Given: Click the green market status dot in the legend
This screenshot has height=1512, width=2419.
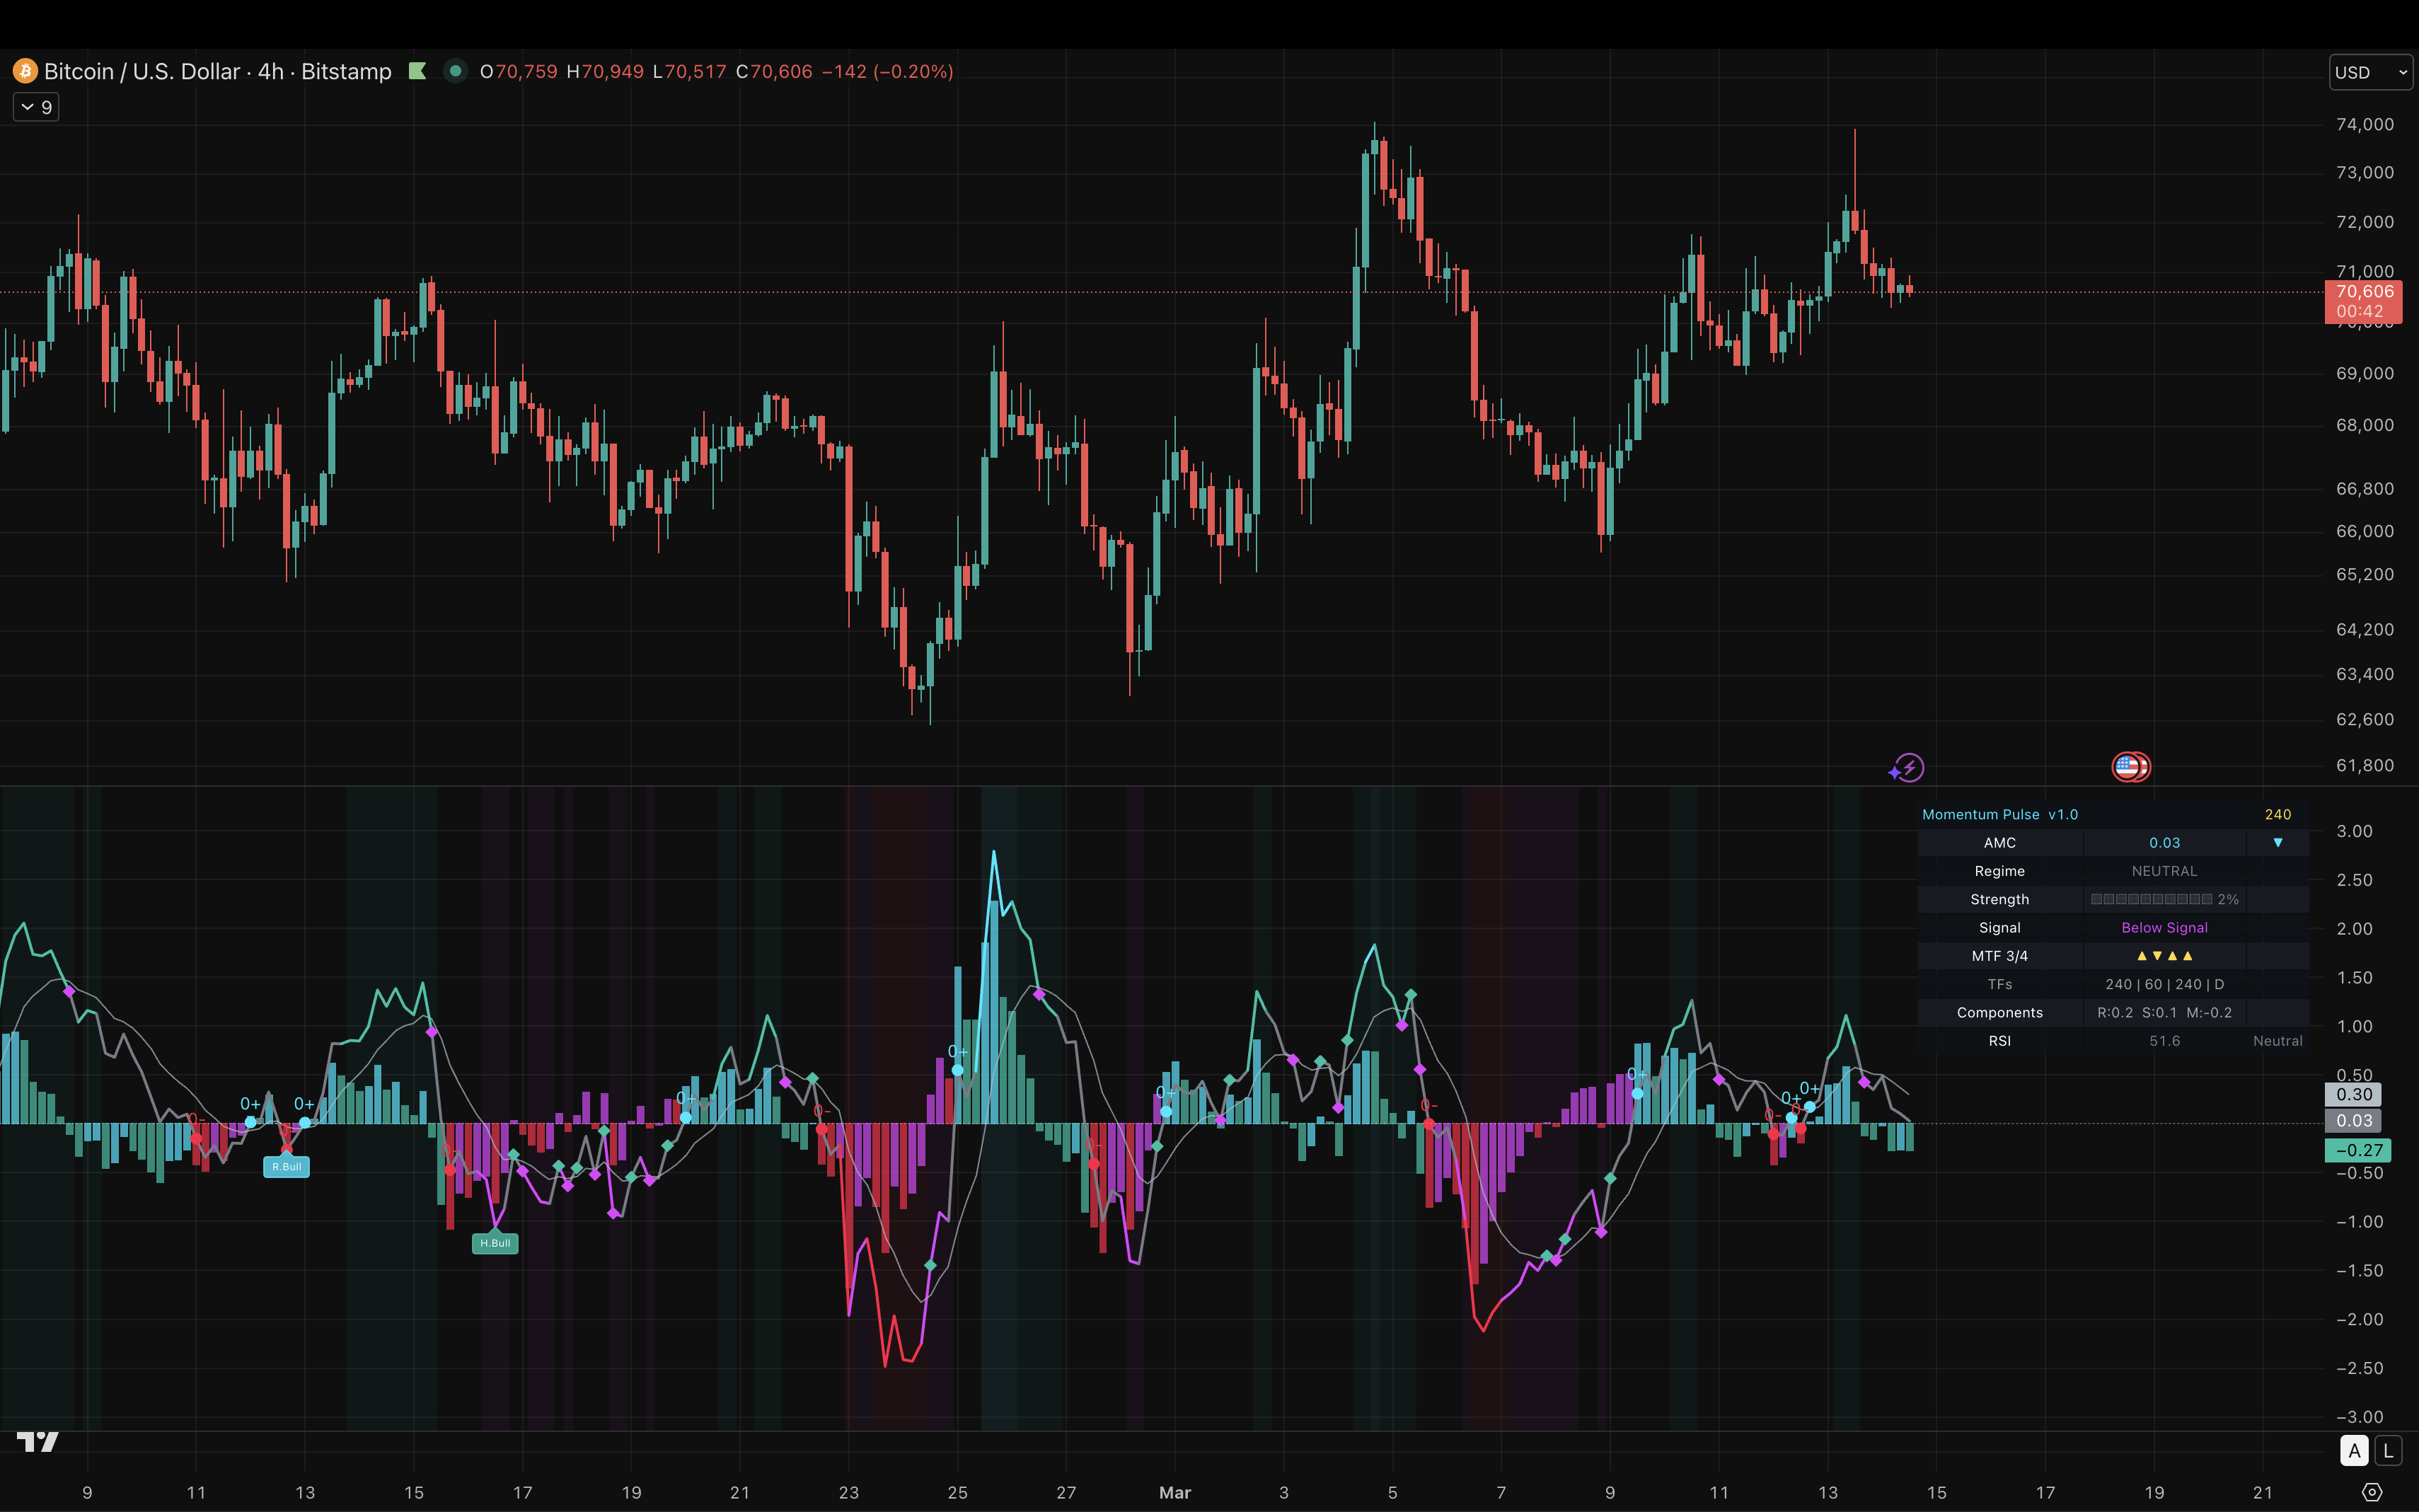Looking at the screenshot, I should pyautogui.click(x=456, y=71).
